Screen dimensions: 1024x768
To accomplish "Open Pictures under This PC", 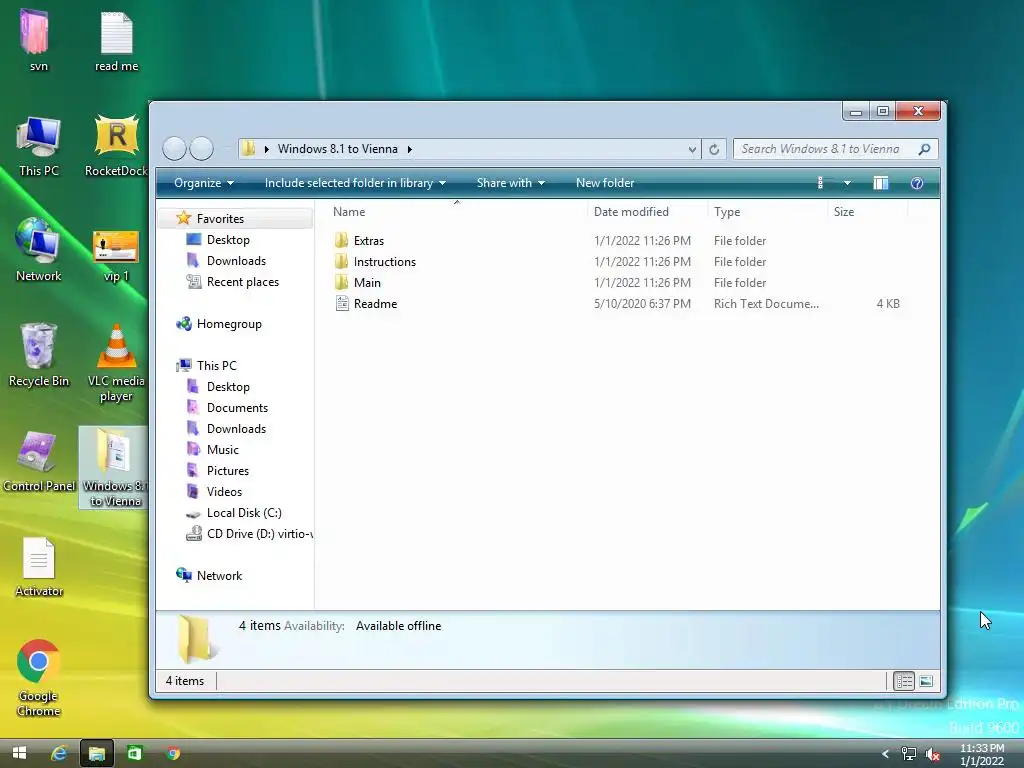I will [227, 470].
